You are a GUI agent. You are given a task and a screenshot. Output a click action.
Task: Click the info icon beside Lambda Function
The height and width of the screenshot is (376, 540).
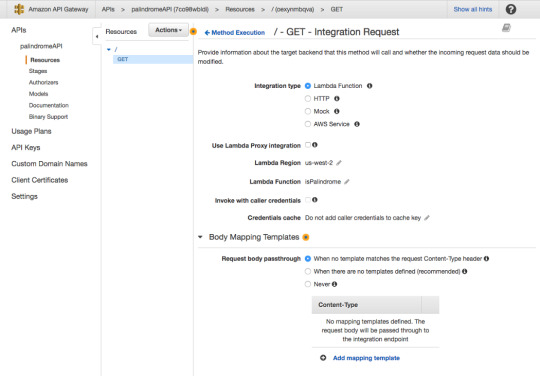click(x=370, y=86)
